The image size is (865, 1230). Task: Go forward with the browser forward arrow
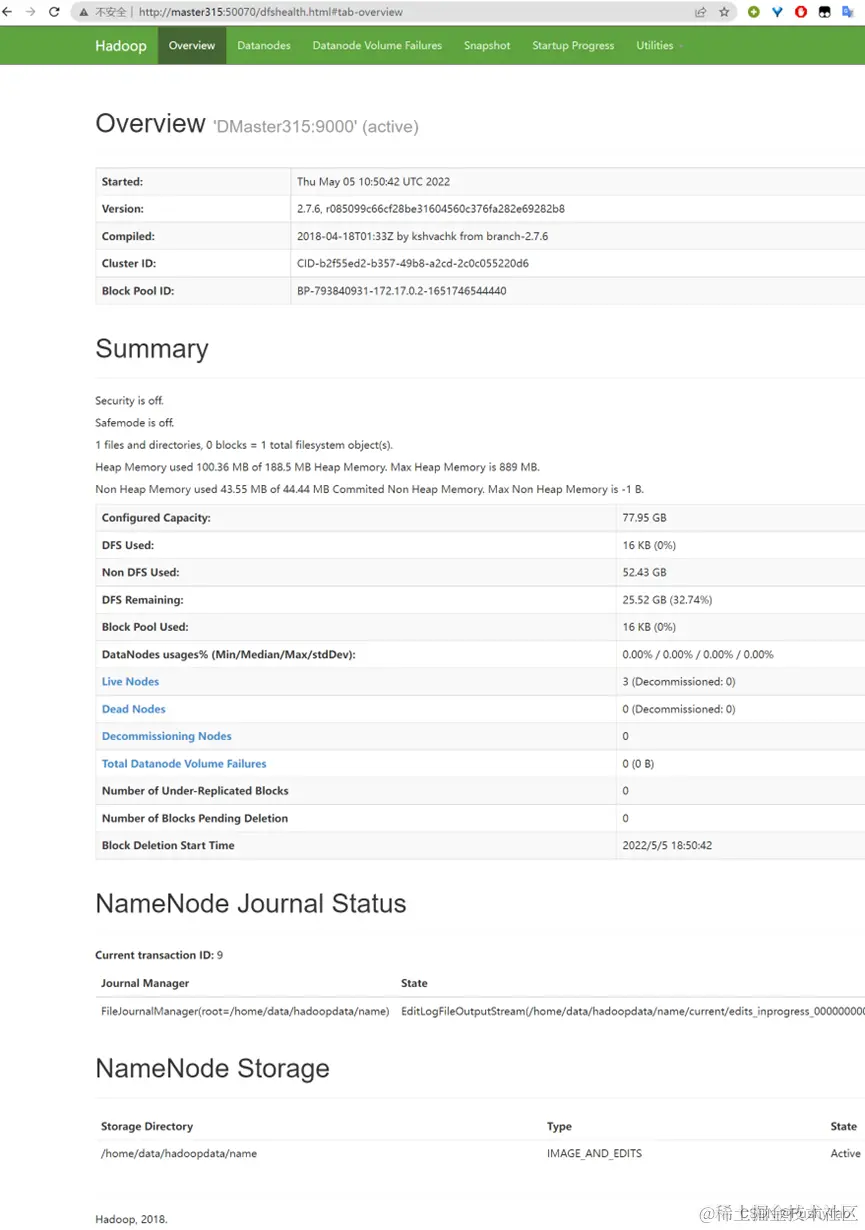(x=31, y=12)
